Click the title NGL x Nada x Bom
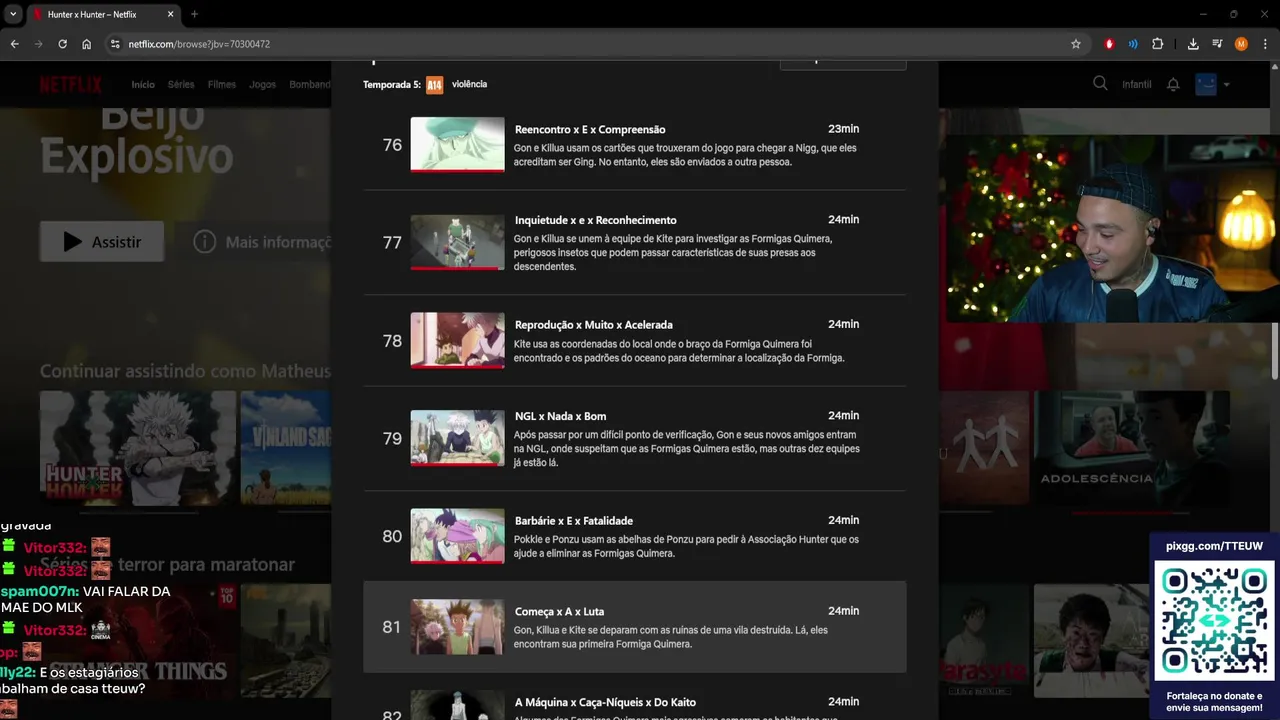 tap(560, 416)
